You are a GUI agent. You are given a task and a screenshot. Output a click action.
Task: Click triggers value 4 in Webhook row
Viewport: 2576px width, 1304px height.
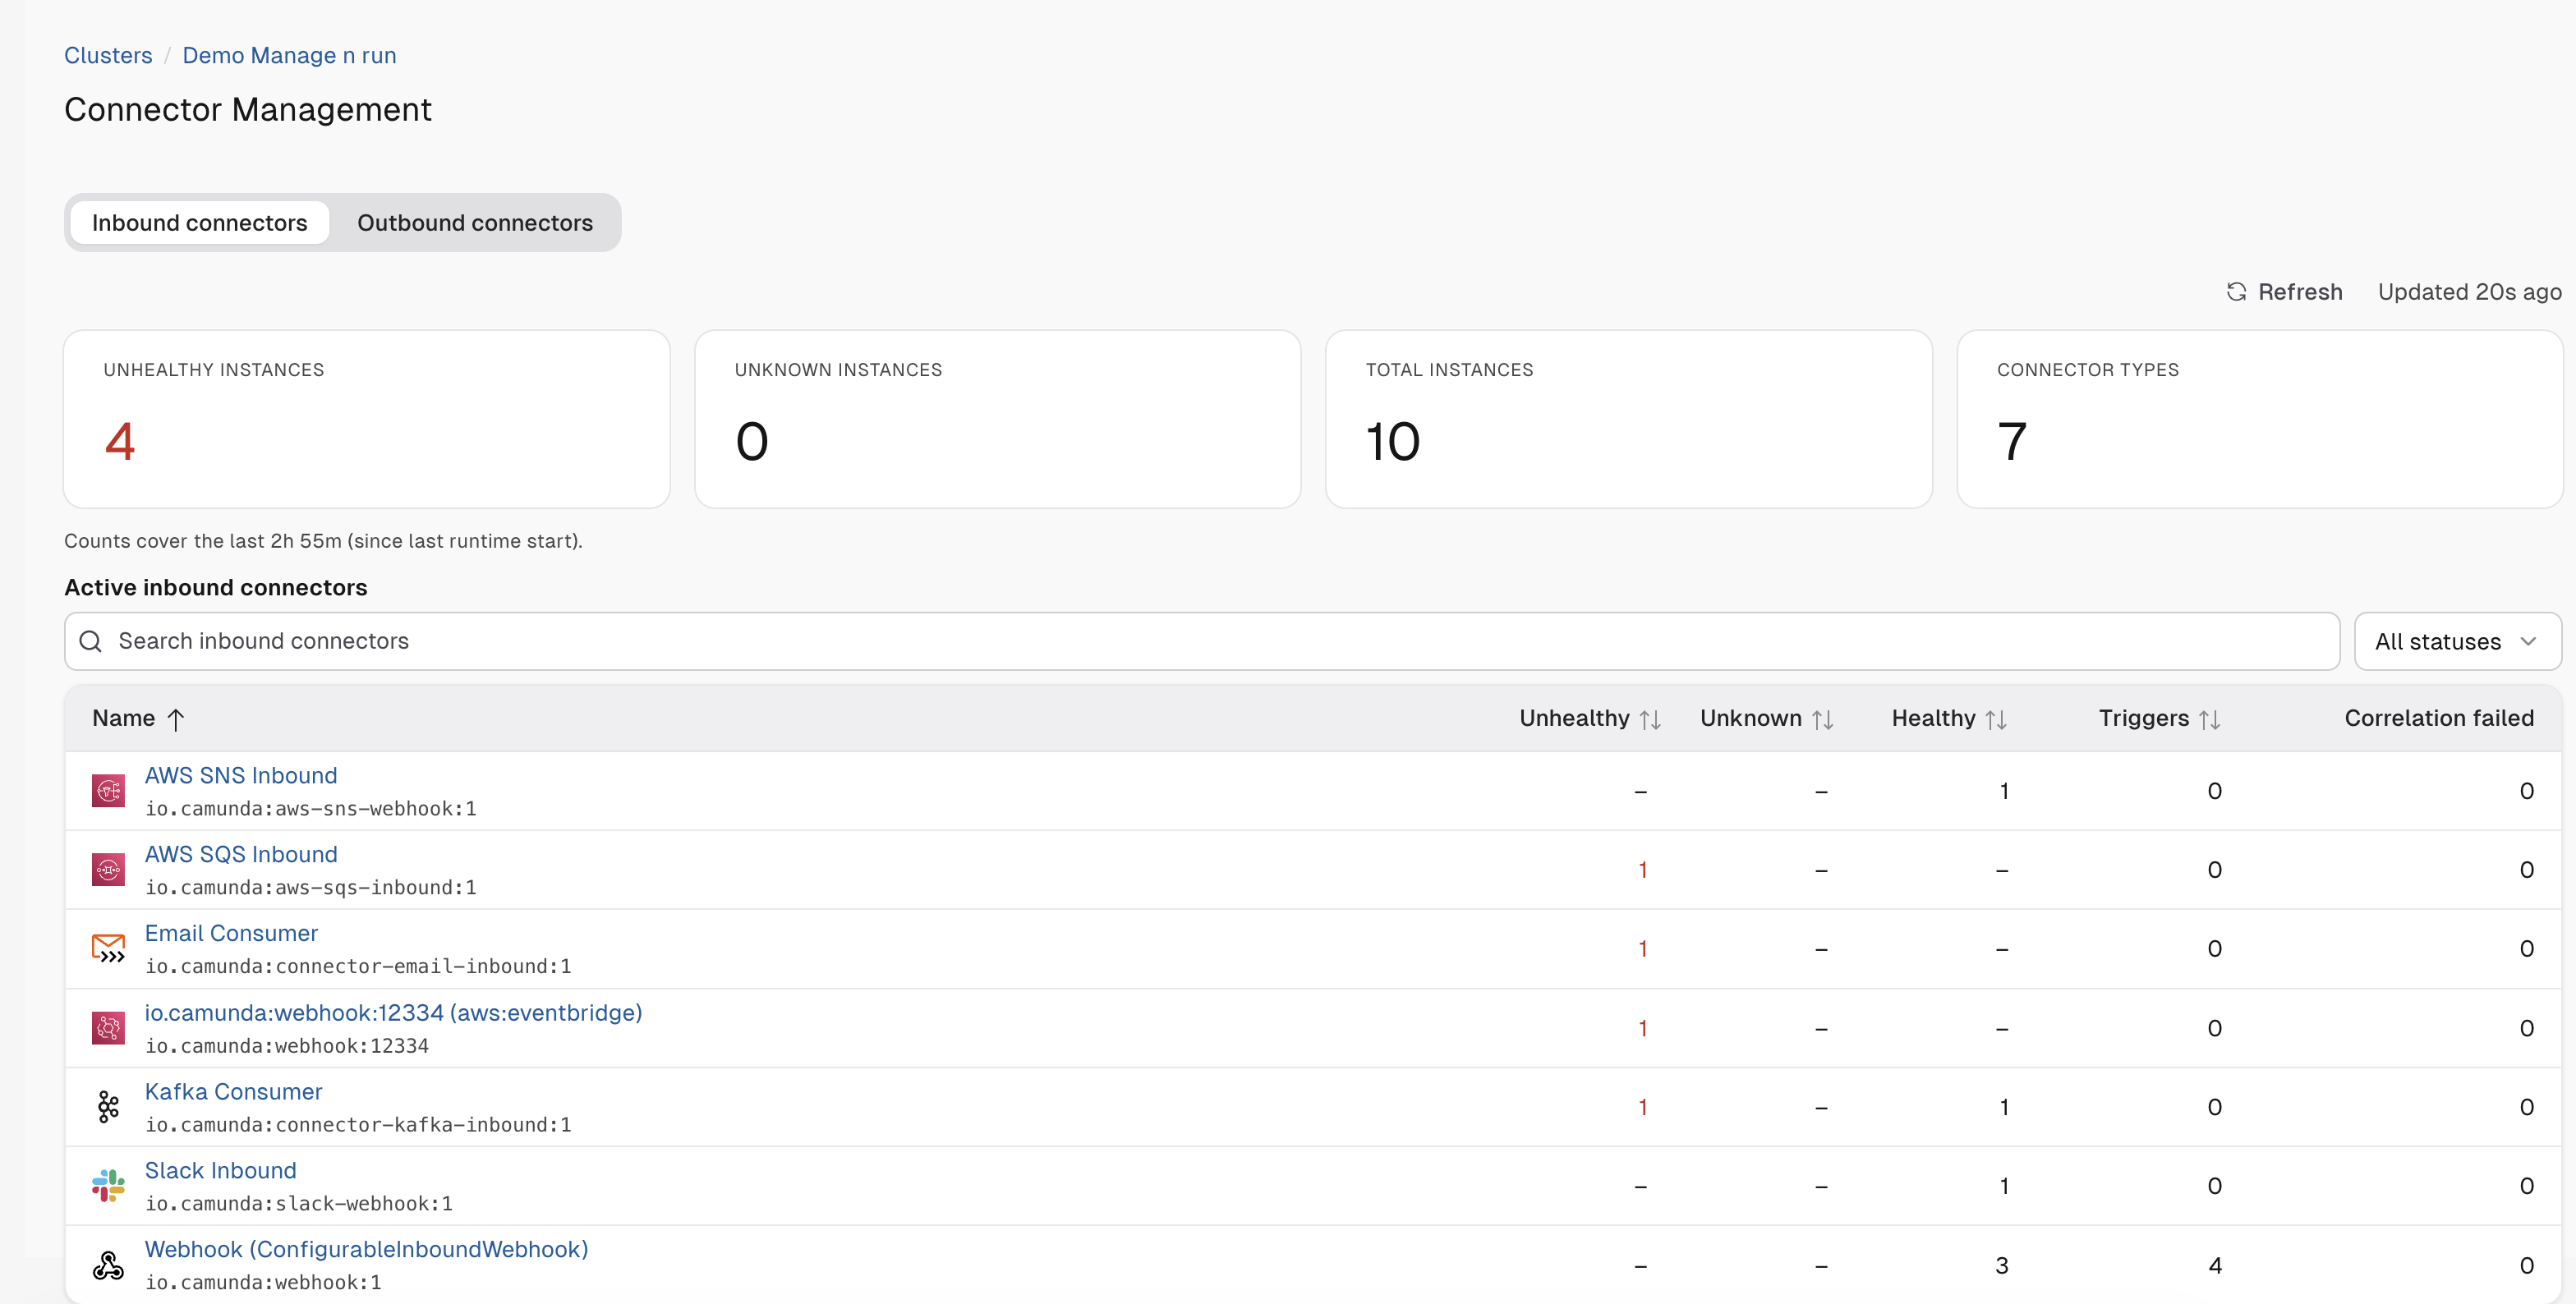2214,1266
